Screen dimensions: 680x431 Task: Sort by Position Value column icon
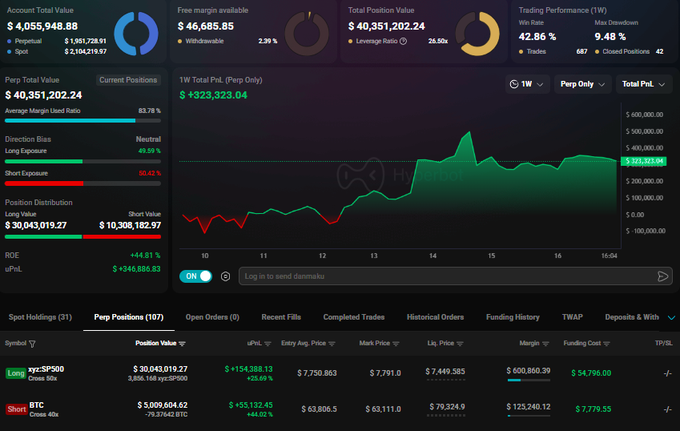[182, 343]
